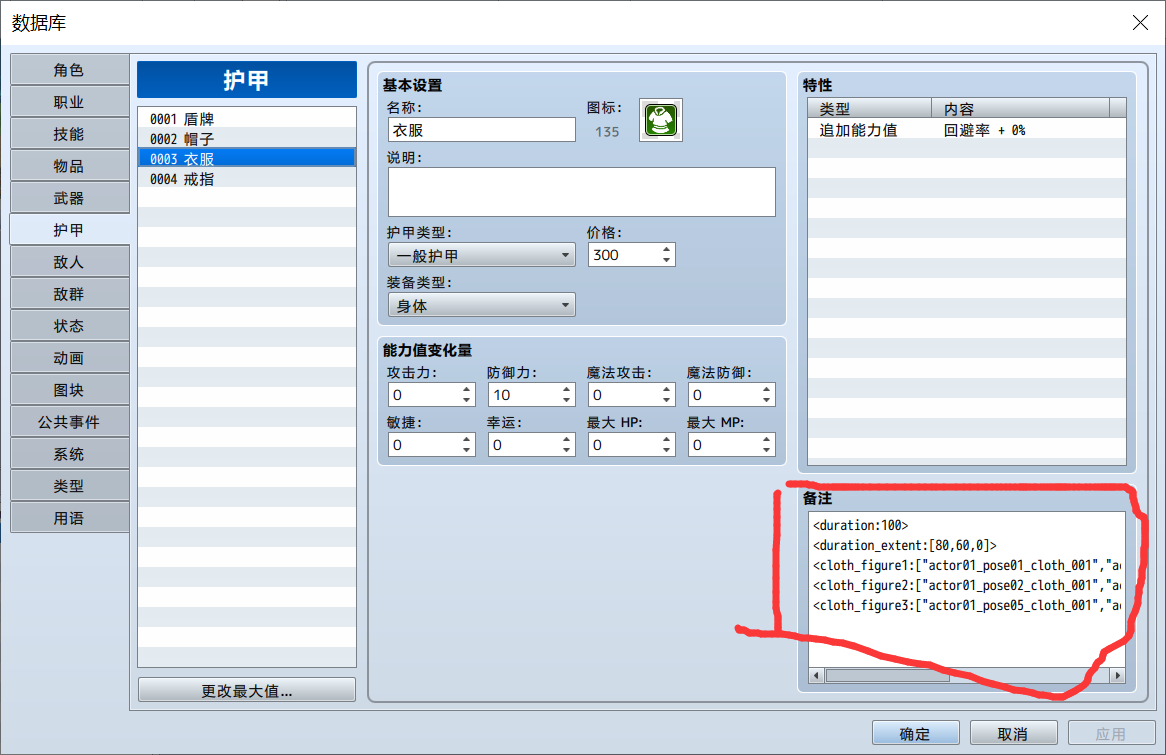Select armor 0002 帽子 in list
Image resolution: width=1166 pixels, height=755 pixels.
[x=247, y=138]
